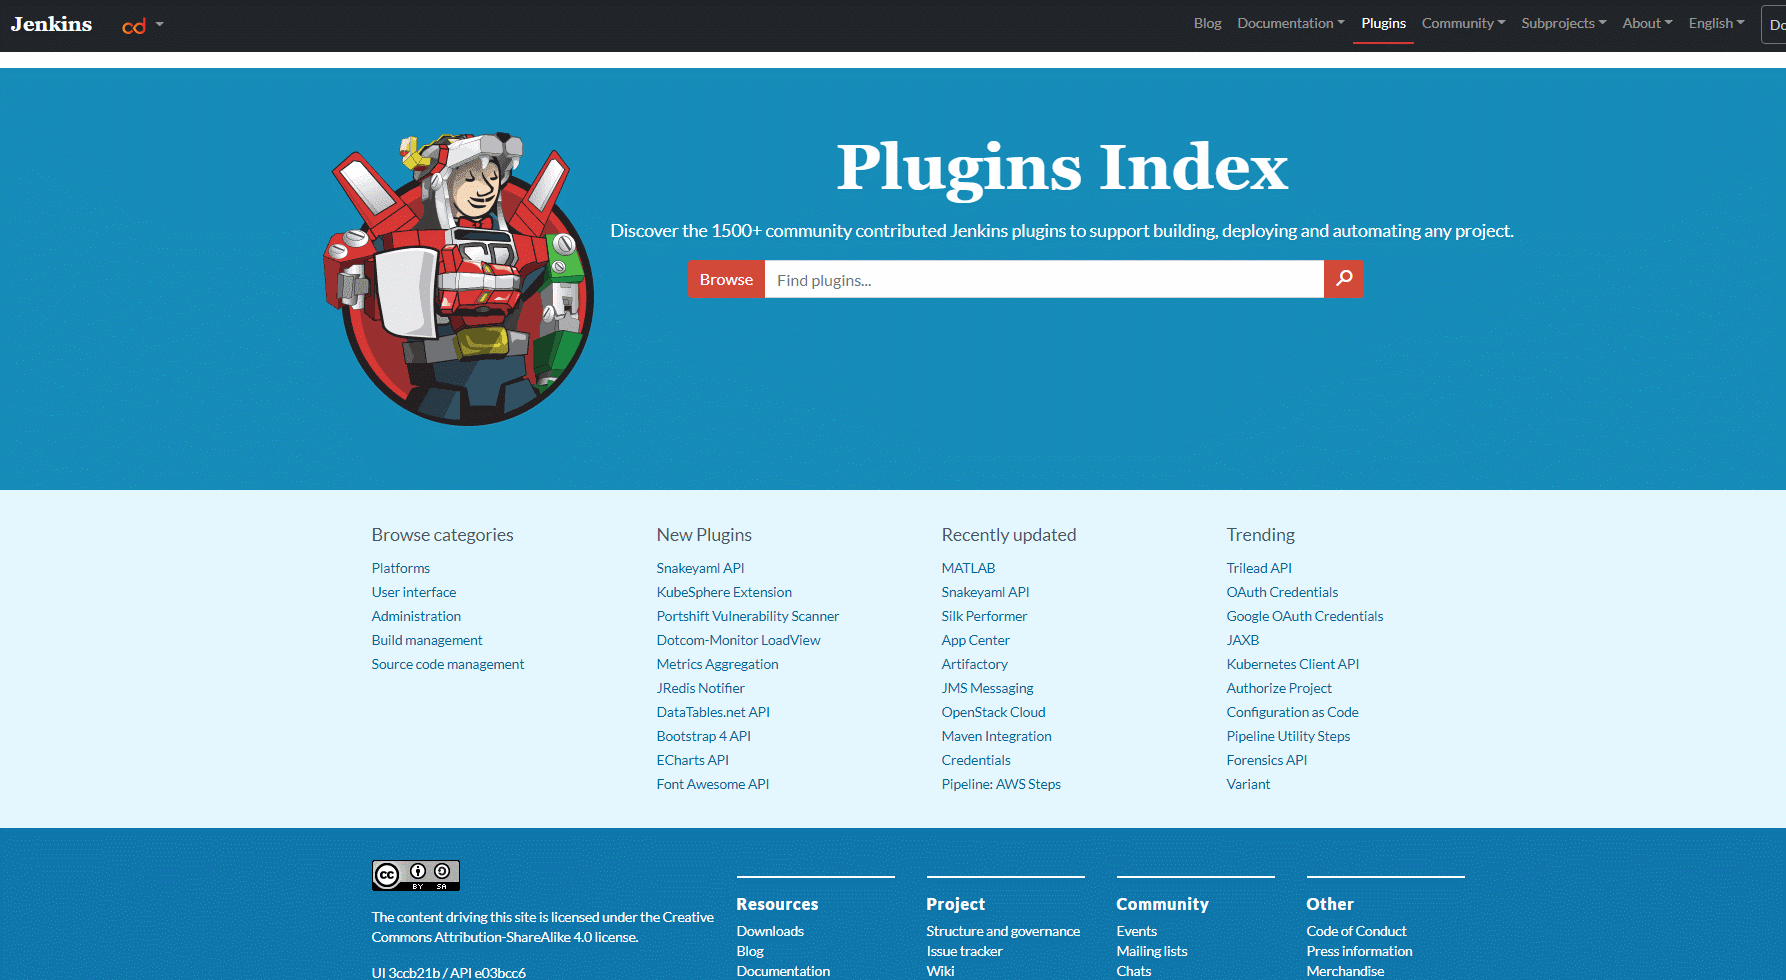Image resolution: width=1786 pixels, height=980 pixels.
Task: Open the Kubernetes Client API plugin
Action: click(x=1293, y=664)
